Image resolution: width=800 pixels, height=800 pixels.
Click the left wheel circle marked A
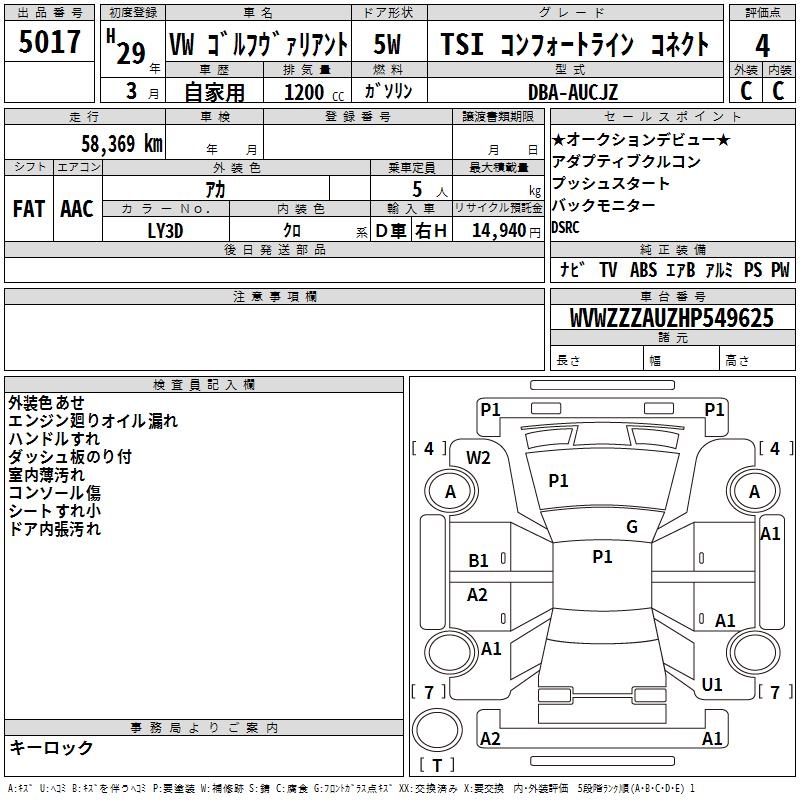coord(450,491)
